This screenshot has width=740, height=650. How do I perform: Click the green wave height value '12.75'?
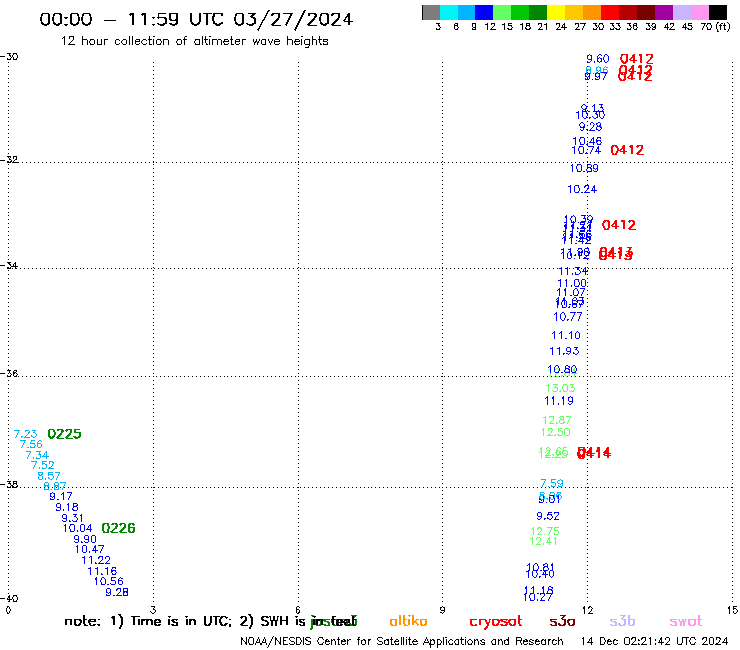(x=545, y=532)
